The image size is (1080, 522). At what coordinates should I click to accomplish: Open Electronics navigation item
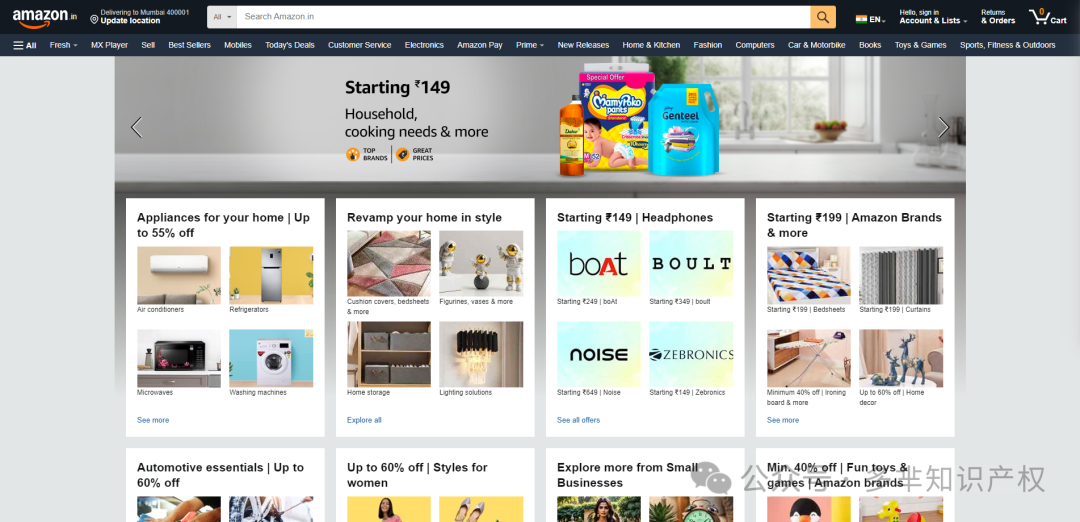[424, 45]
